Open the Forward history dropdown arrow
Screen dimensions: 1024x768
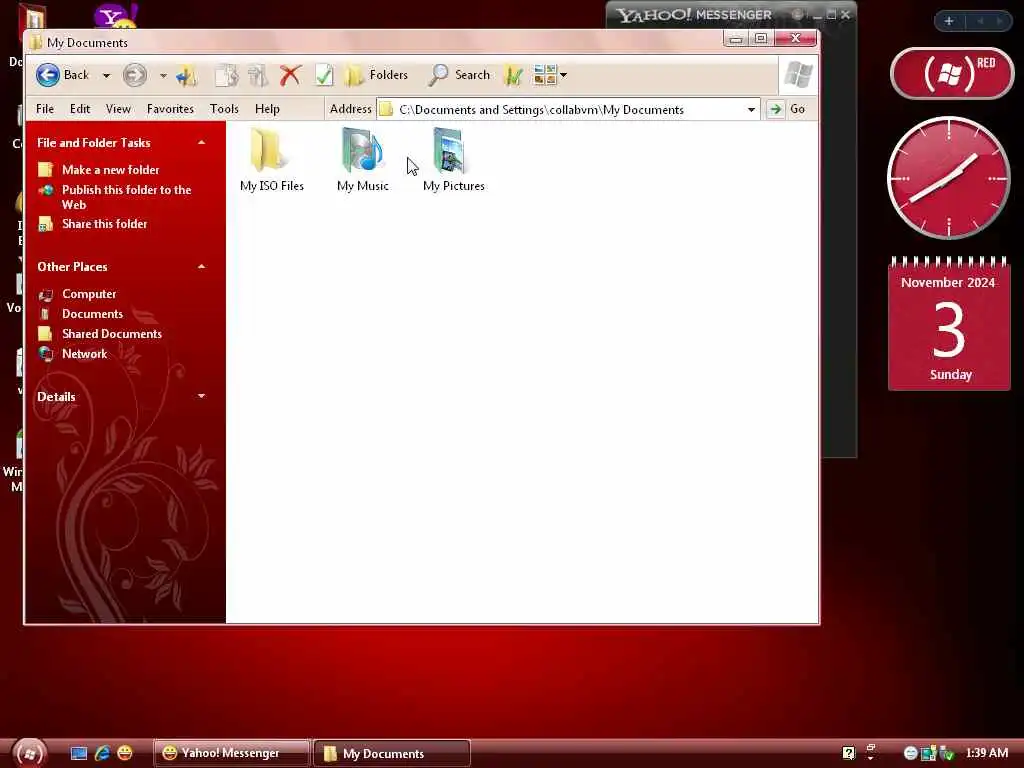click(x=163, y=76)
